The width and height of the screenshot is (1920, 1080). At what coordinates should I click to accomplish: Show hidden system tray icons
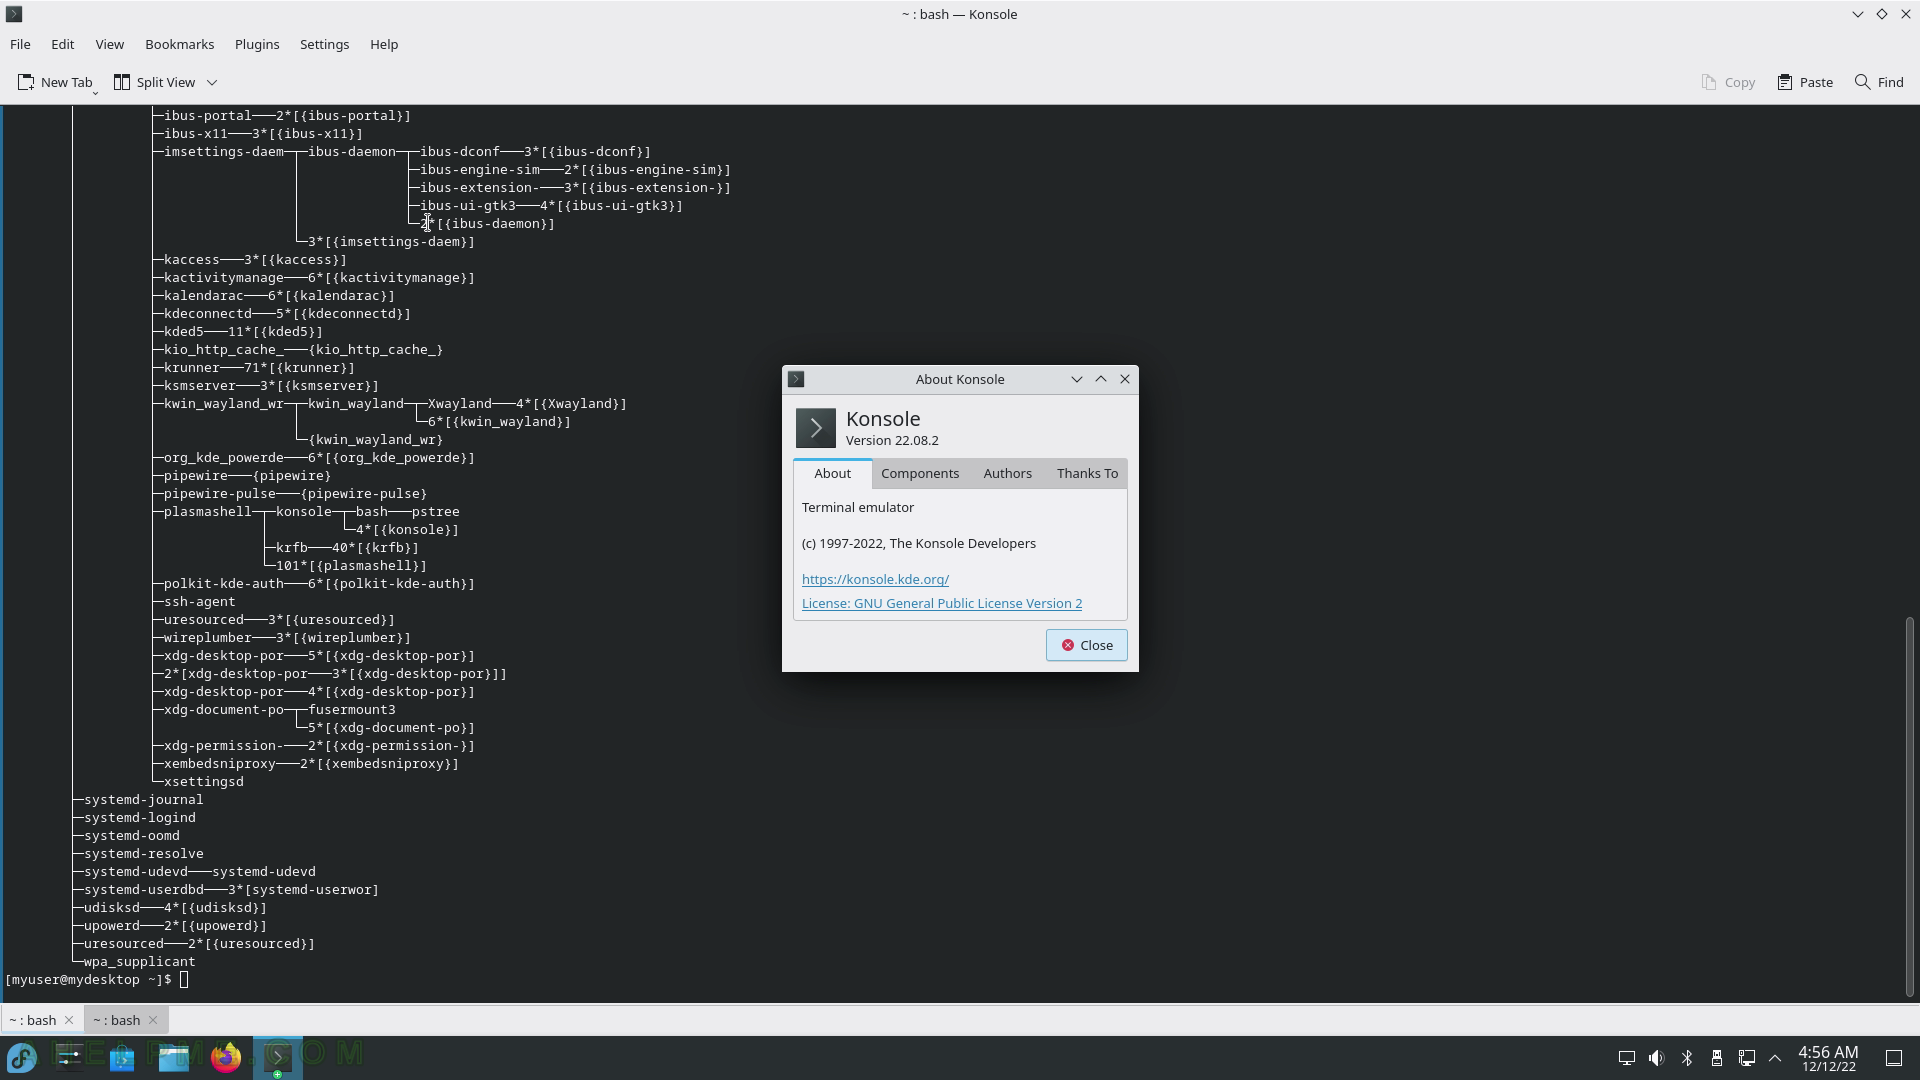click(x=1776, y=1058)
